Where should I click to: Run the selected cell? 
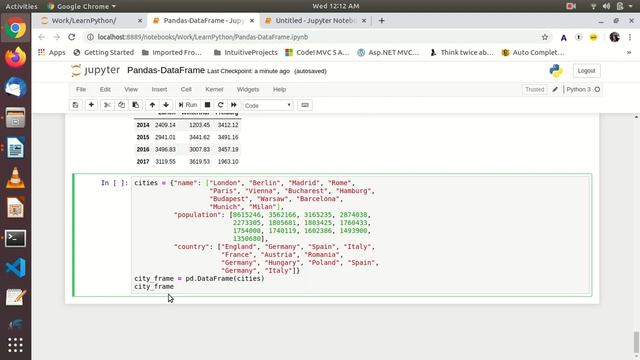pyautogui.click(x=188, y=105)
